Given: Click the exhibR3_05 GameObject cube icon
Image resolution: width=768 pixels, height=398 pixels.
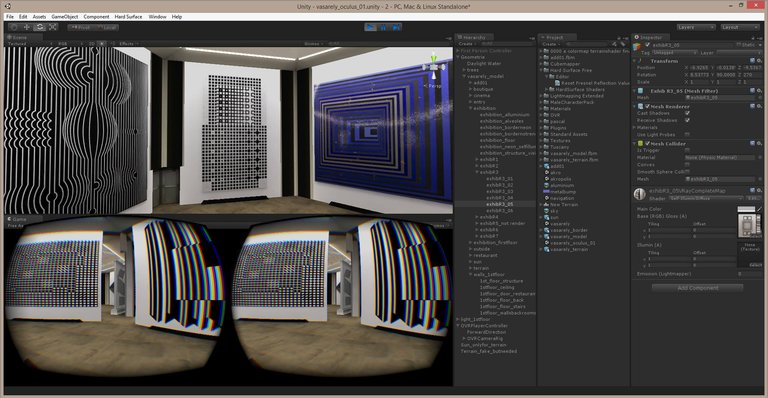Looking at the screenshot, I should click(x=637, y=47).
